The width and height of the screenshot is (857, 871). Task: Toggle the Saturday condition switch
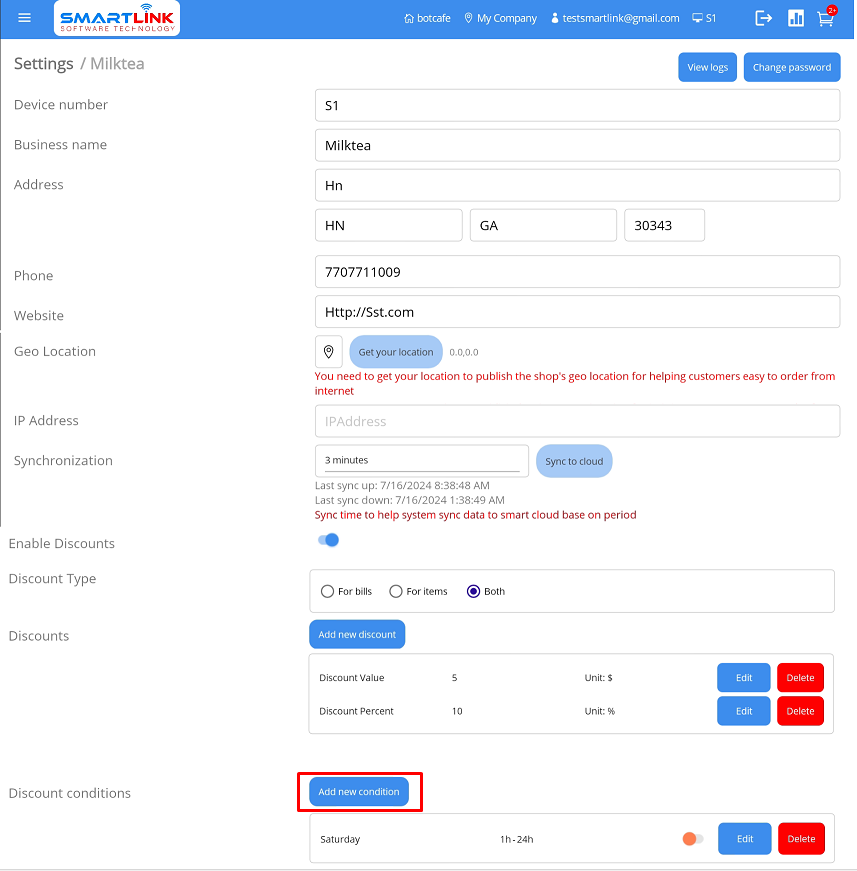point(693,839)
